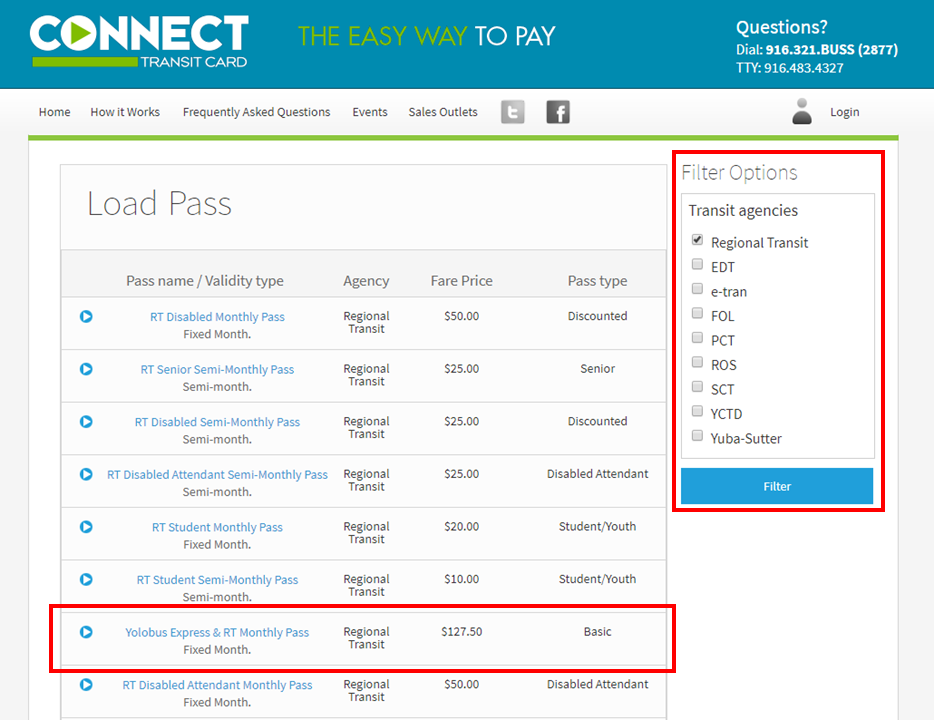Open the RT Senior Semi-Monthly Pass link
The height and width of the screenshot is (720, 934).
(x=217, y=369)
